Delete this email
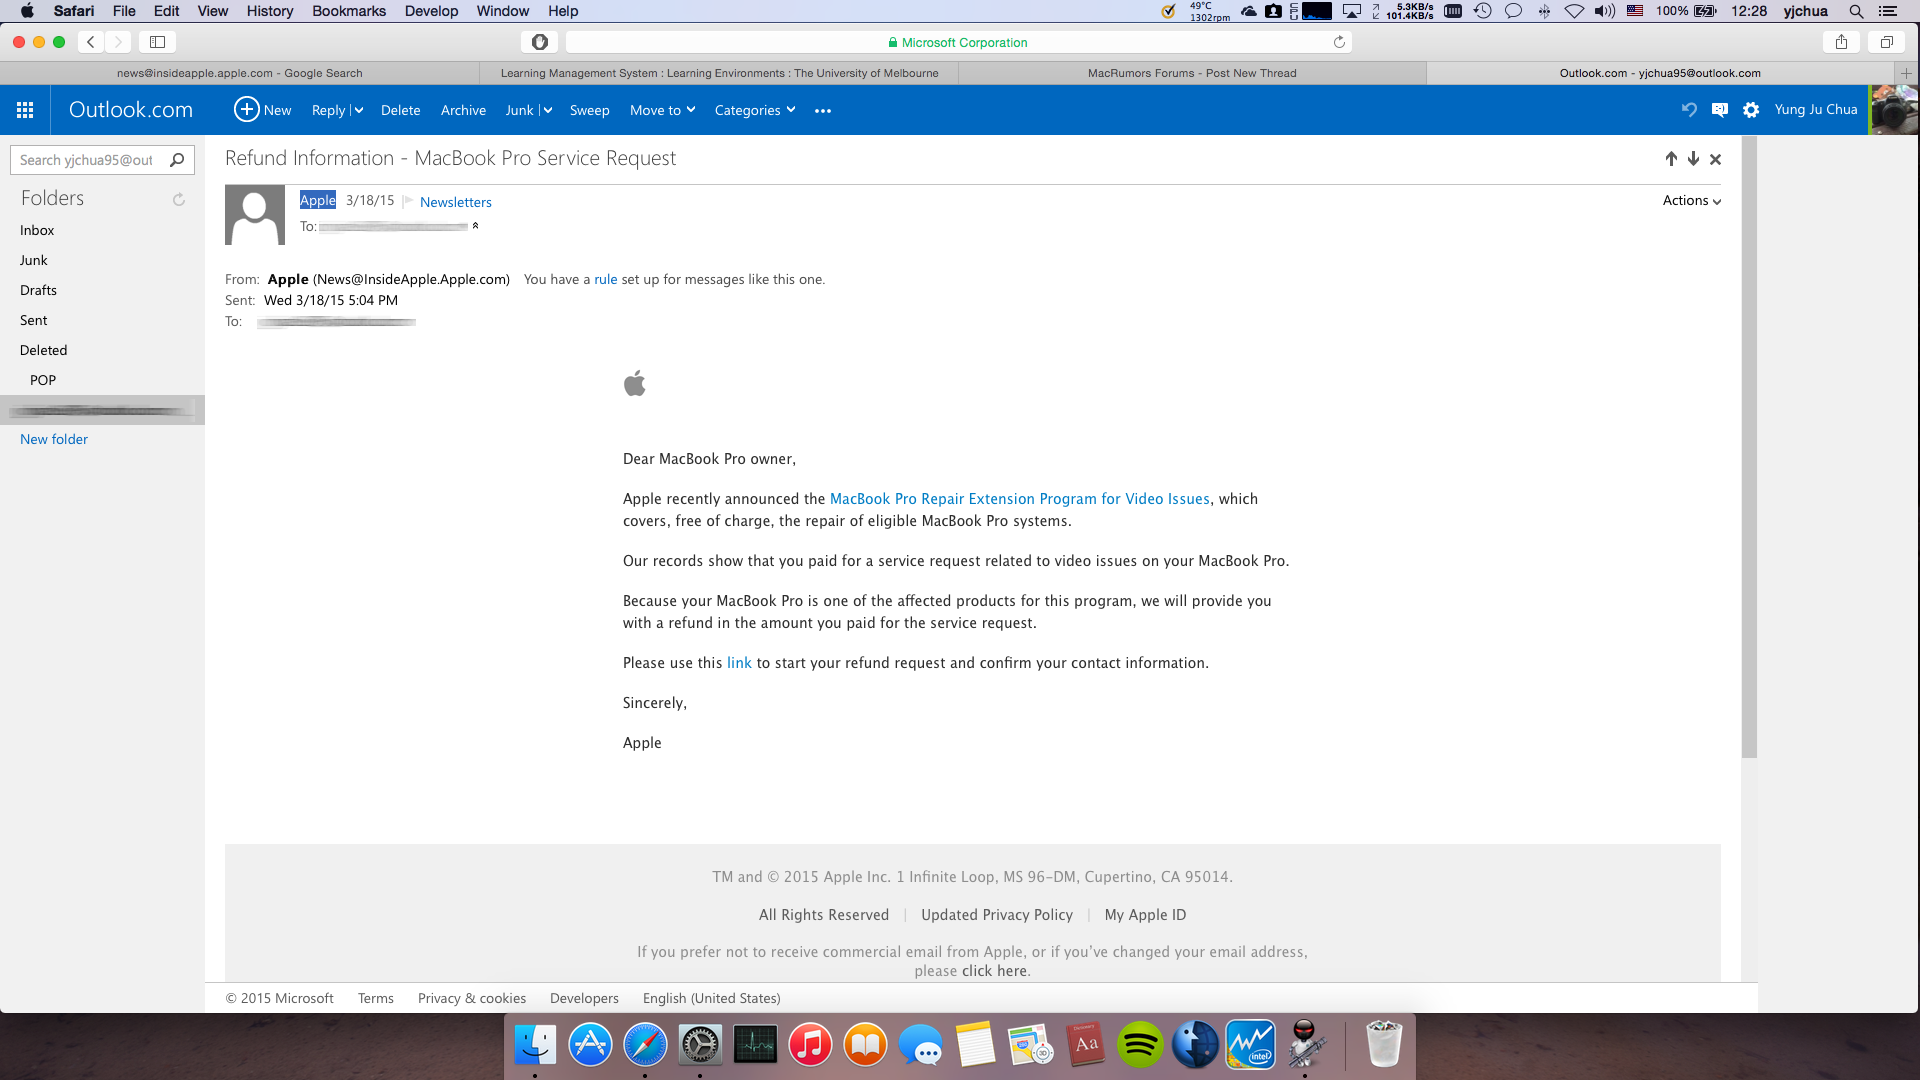 [x=400, y=110]
